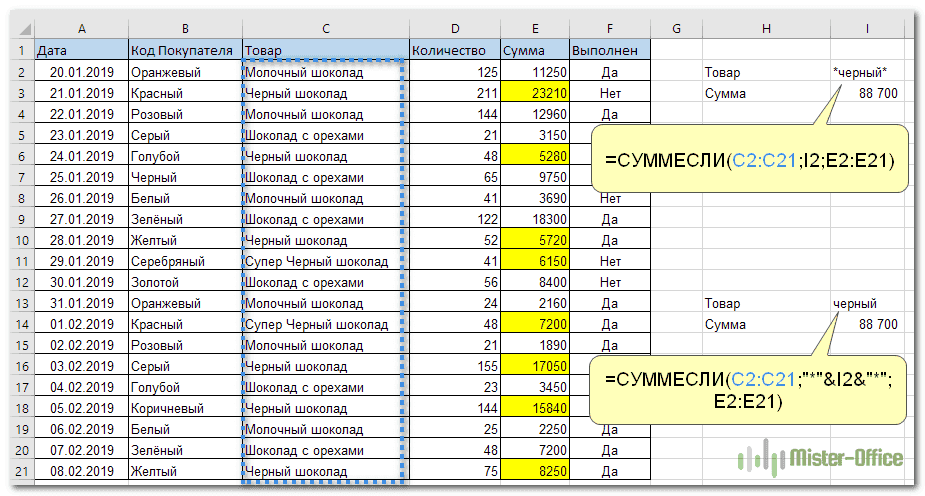
Task: Select column C header
Action: point(325,28)
